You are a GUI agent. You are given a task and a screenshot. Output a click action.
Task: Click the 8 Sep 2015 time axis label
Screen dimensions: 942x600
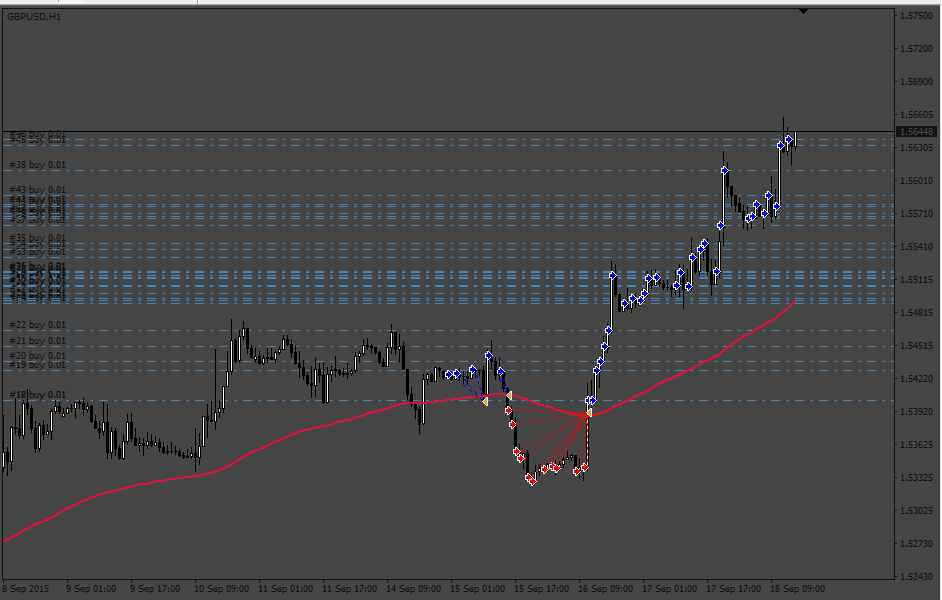pos(26,589)
